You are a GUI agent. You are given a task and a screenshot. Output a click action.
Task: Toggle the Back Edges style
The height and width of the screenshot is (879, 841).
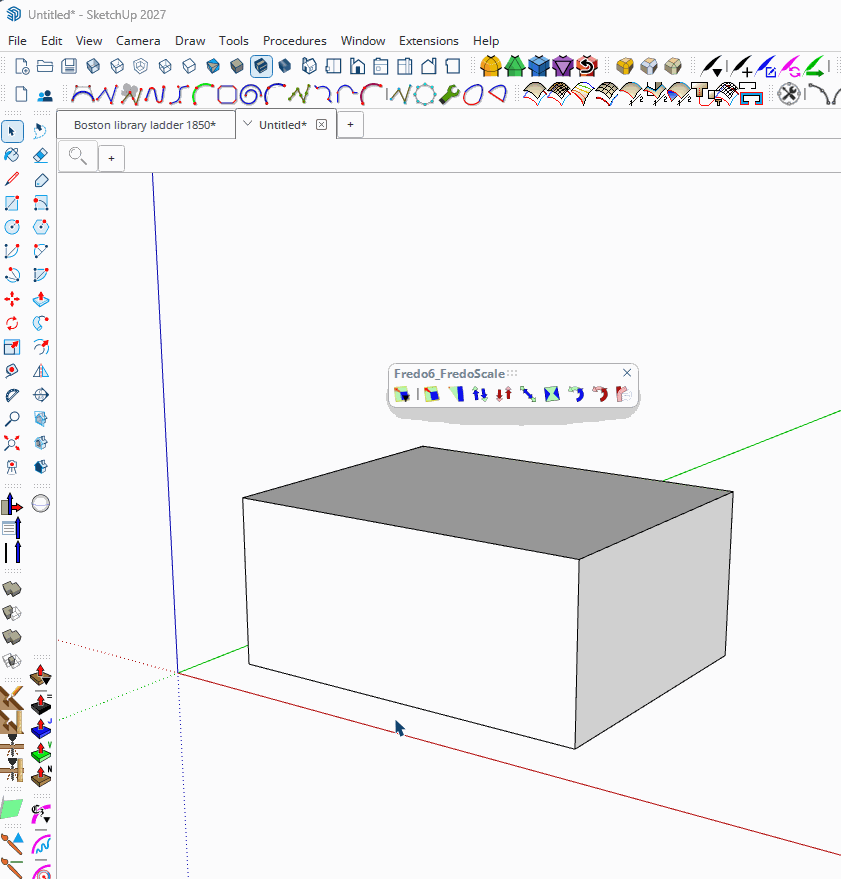[117, 66]
